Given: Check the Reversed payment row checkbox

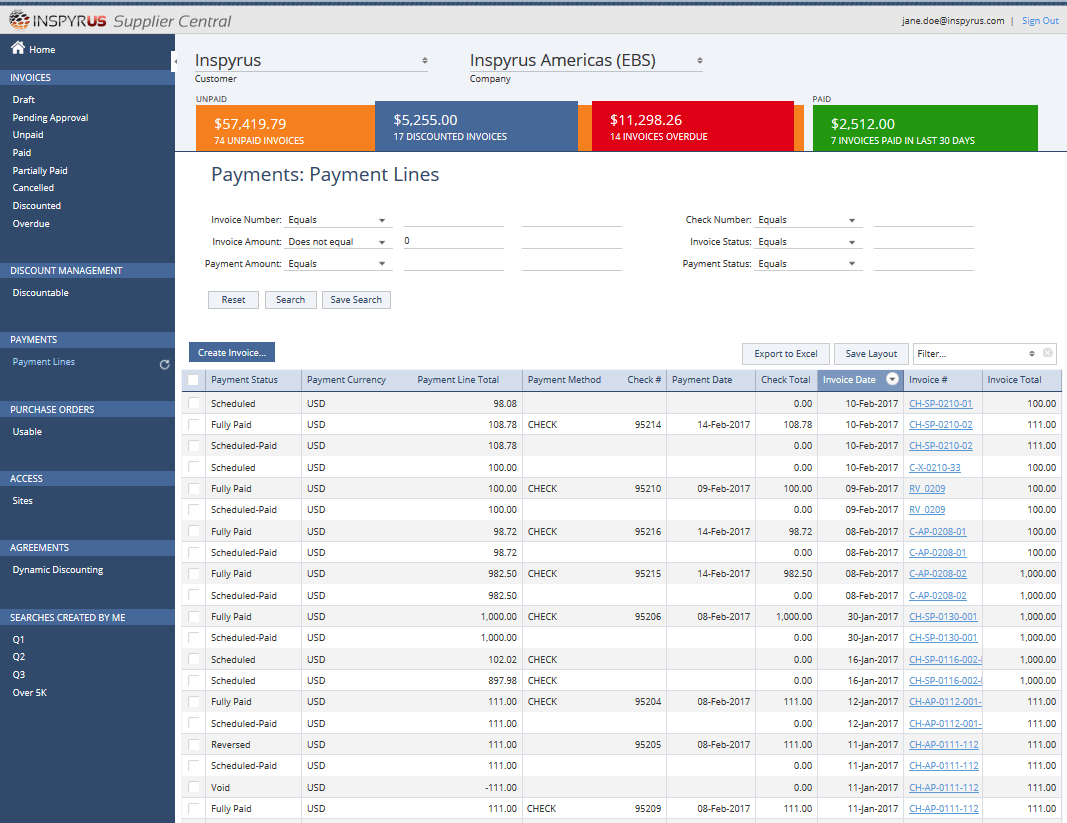Looking at the screenshot, I should coord(194,744).
